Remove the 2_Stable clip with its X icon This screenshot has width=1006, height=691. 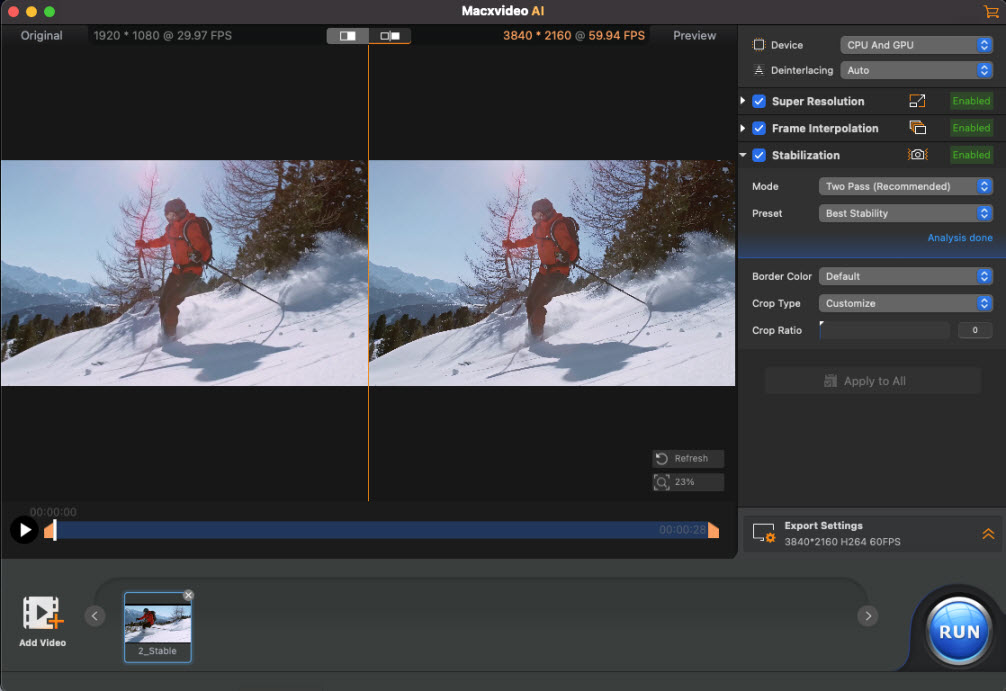click(x=188, y=596)
